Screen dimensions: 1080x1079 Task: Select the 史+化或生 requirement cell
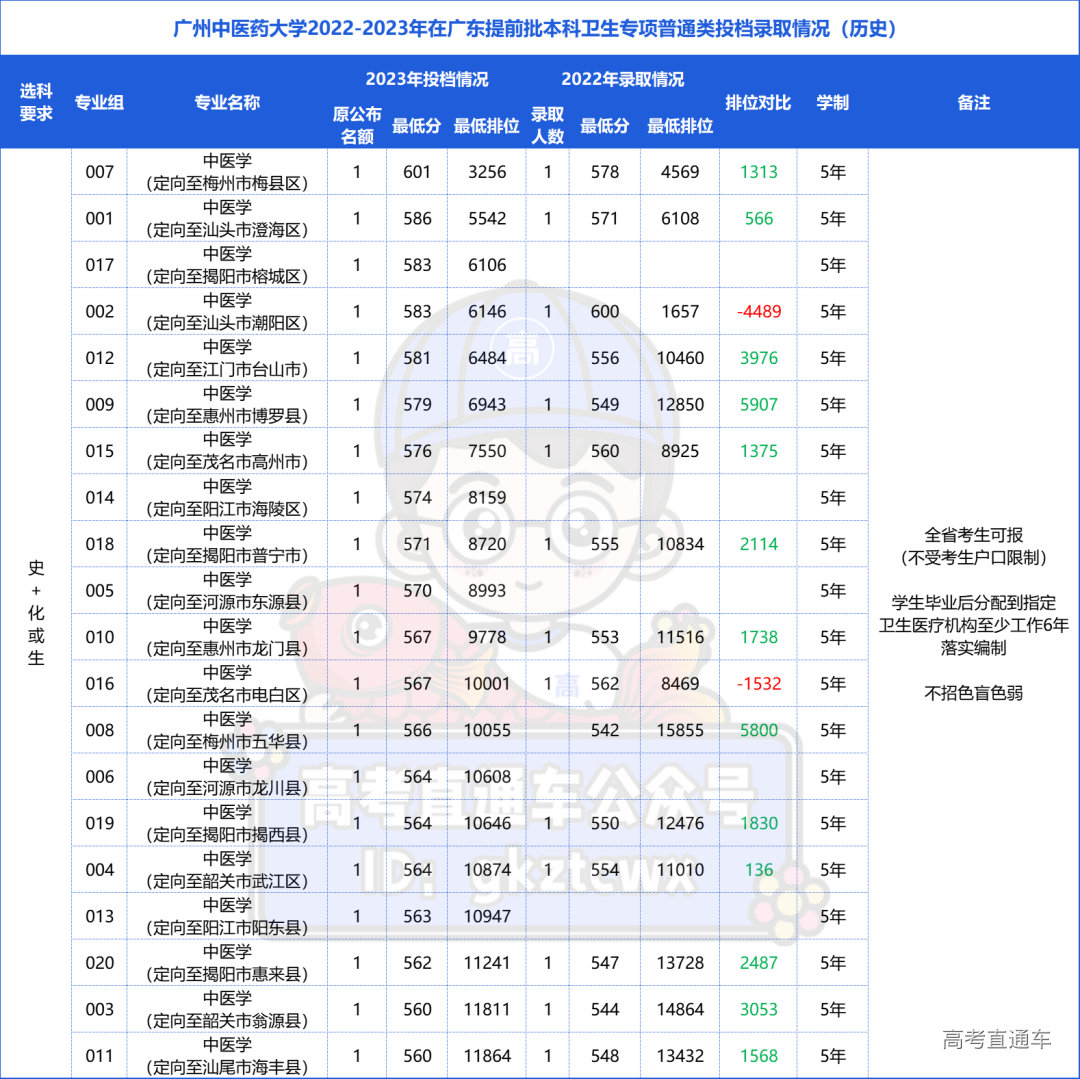(x=34, y=613)
